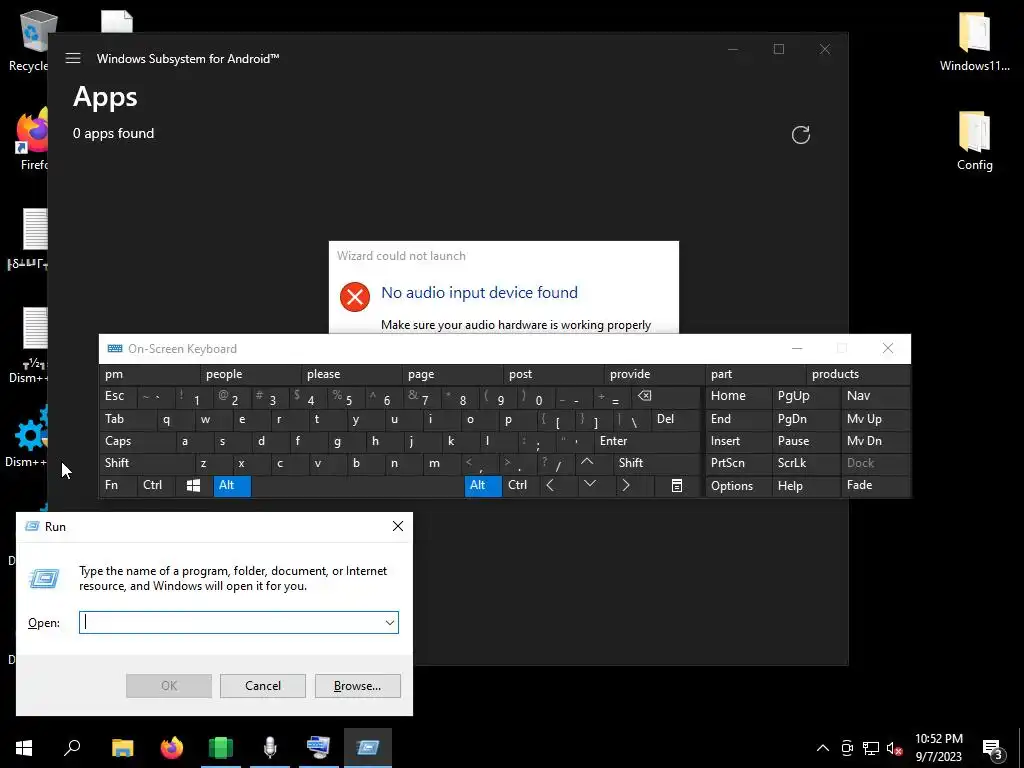The height and width of the screenshot is (768, 1024).
Task: Click the Del key on On-Screen Keyboard
Action: click(677, 419)
